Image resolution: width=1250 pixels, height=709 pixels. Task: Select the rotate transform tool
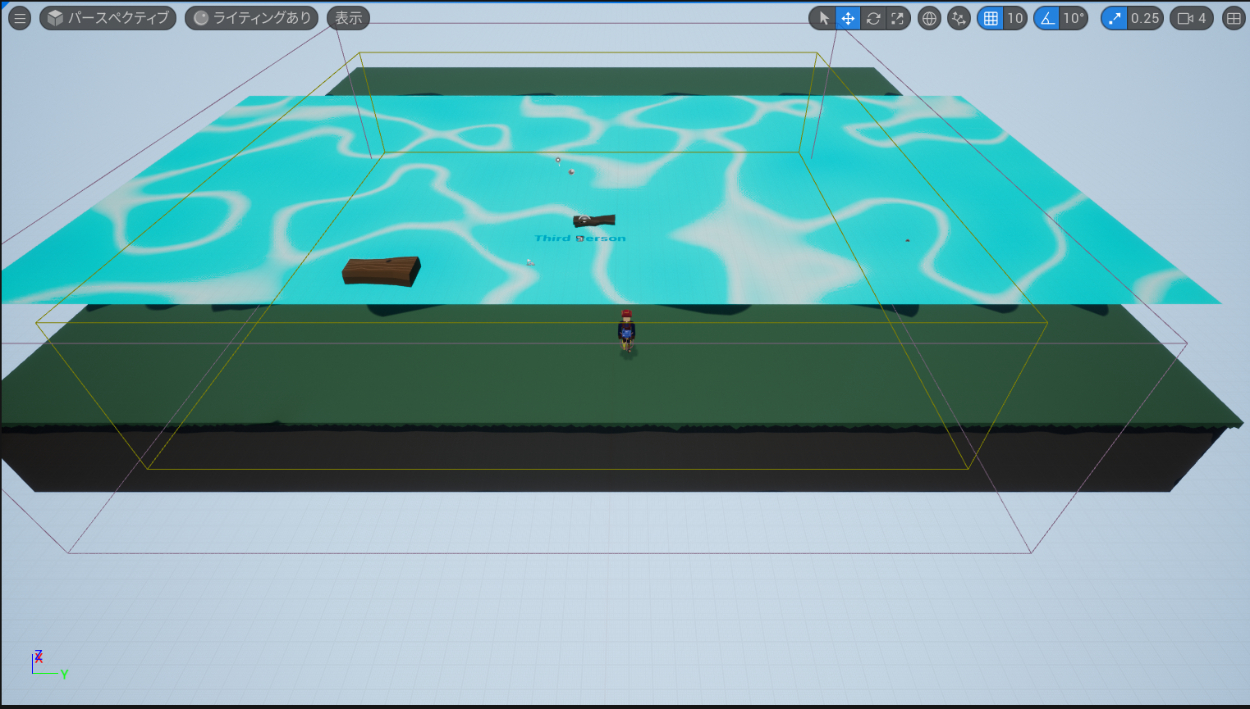(x=873, y=18)
